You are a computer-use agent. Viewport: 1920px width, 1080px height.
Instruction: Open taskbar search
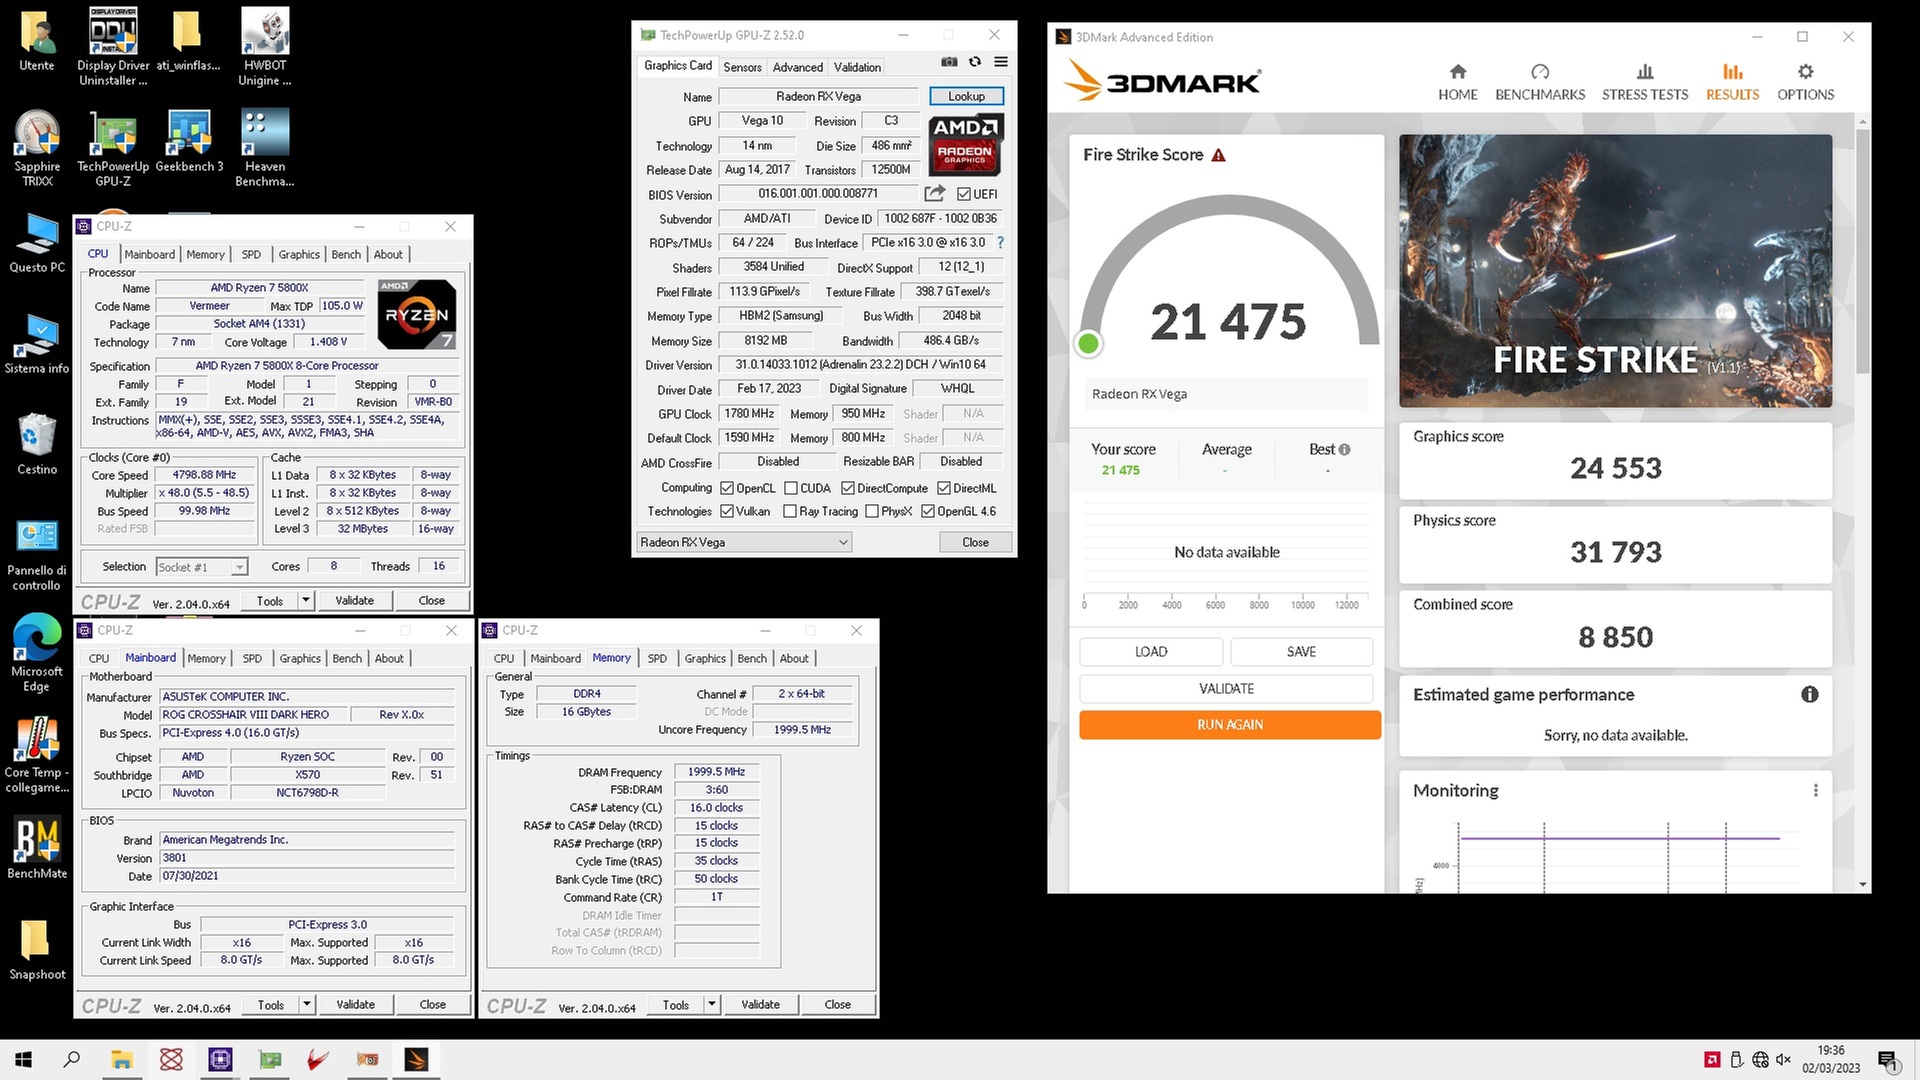tap(72, 1059)
